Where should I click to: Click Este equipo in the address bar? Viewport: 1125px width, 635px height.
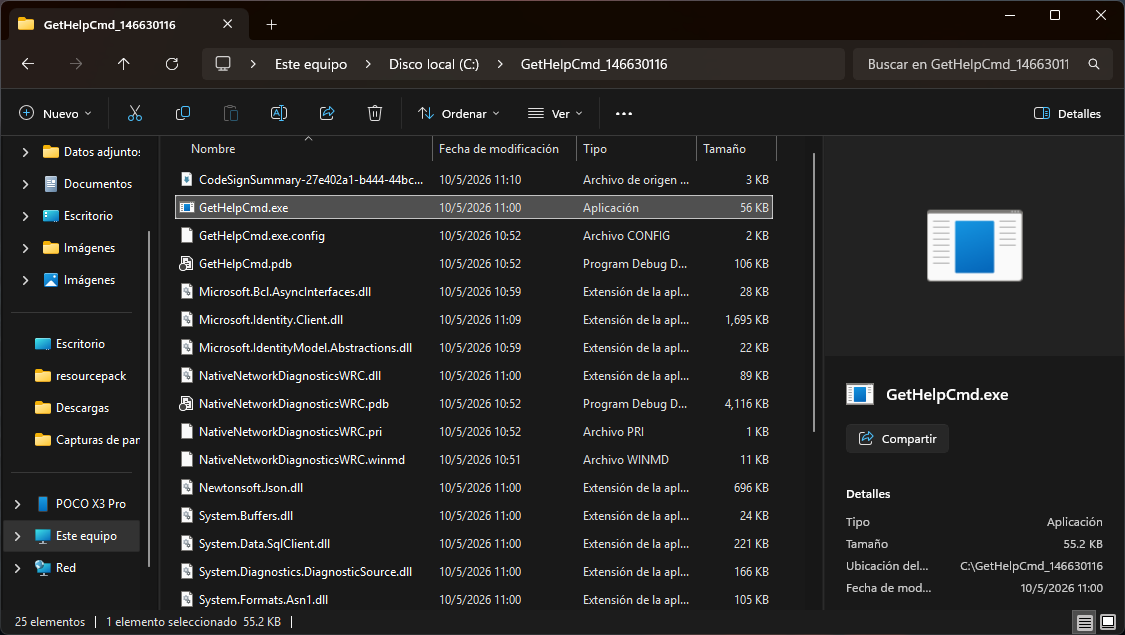pos(311,64)
